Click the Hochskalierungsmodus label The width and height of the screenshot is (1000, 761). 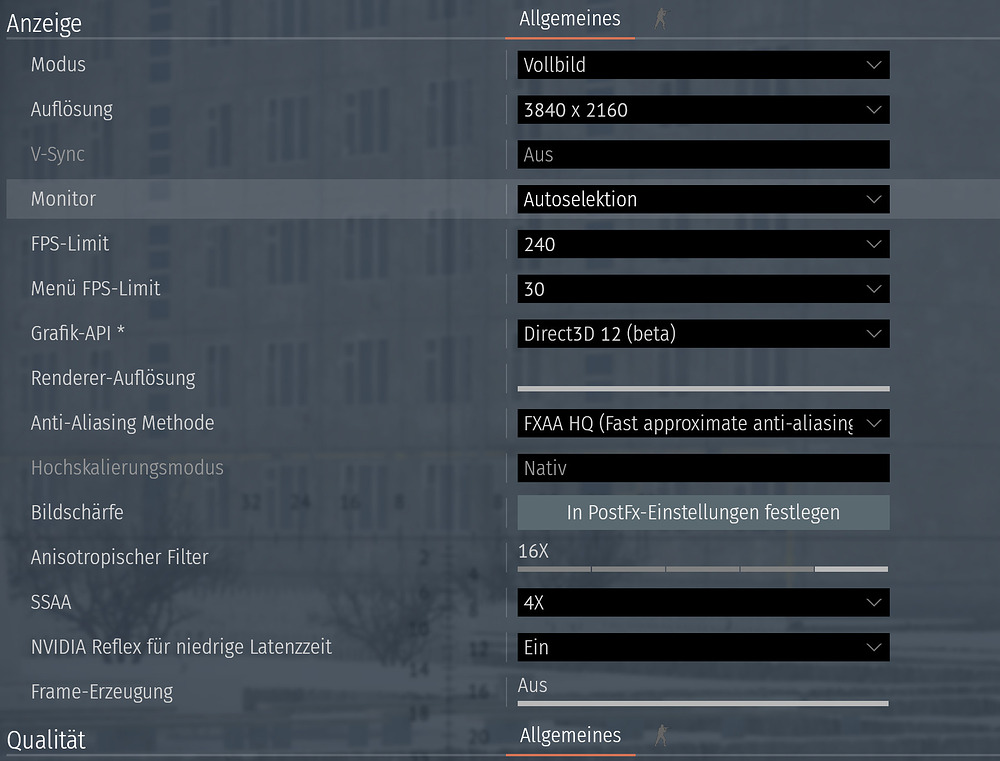click(127, 468)
